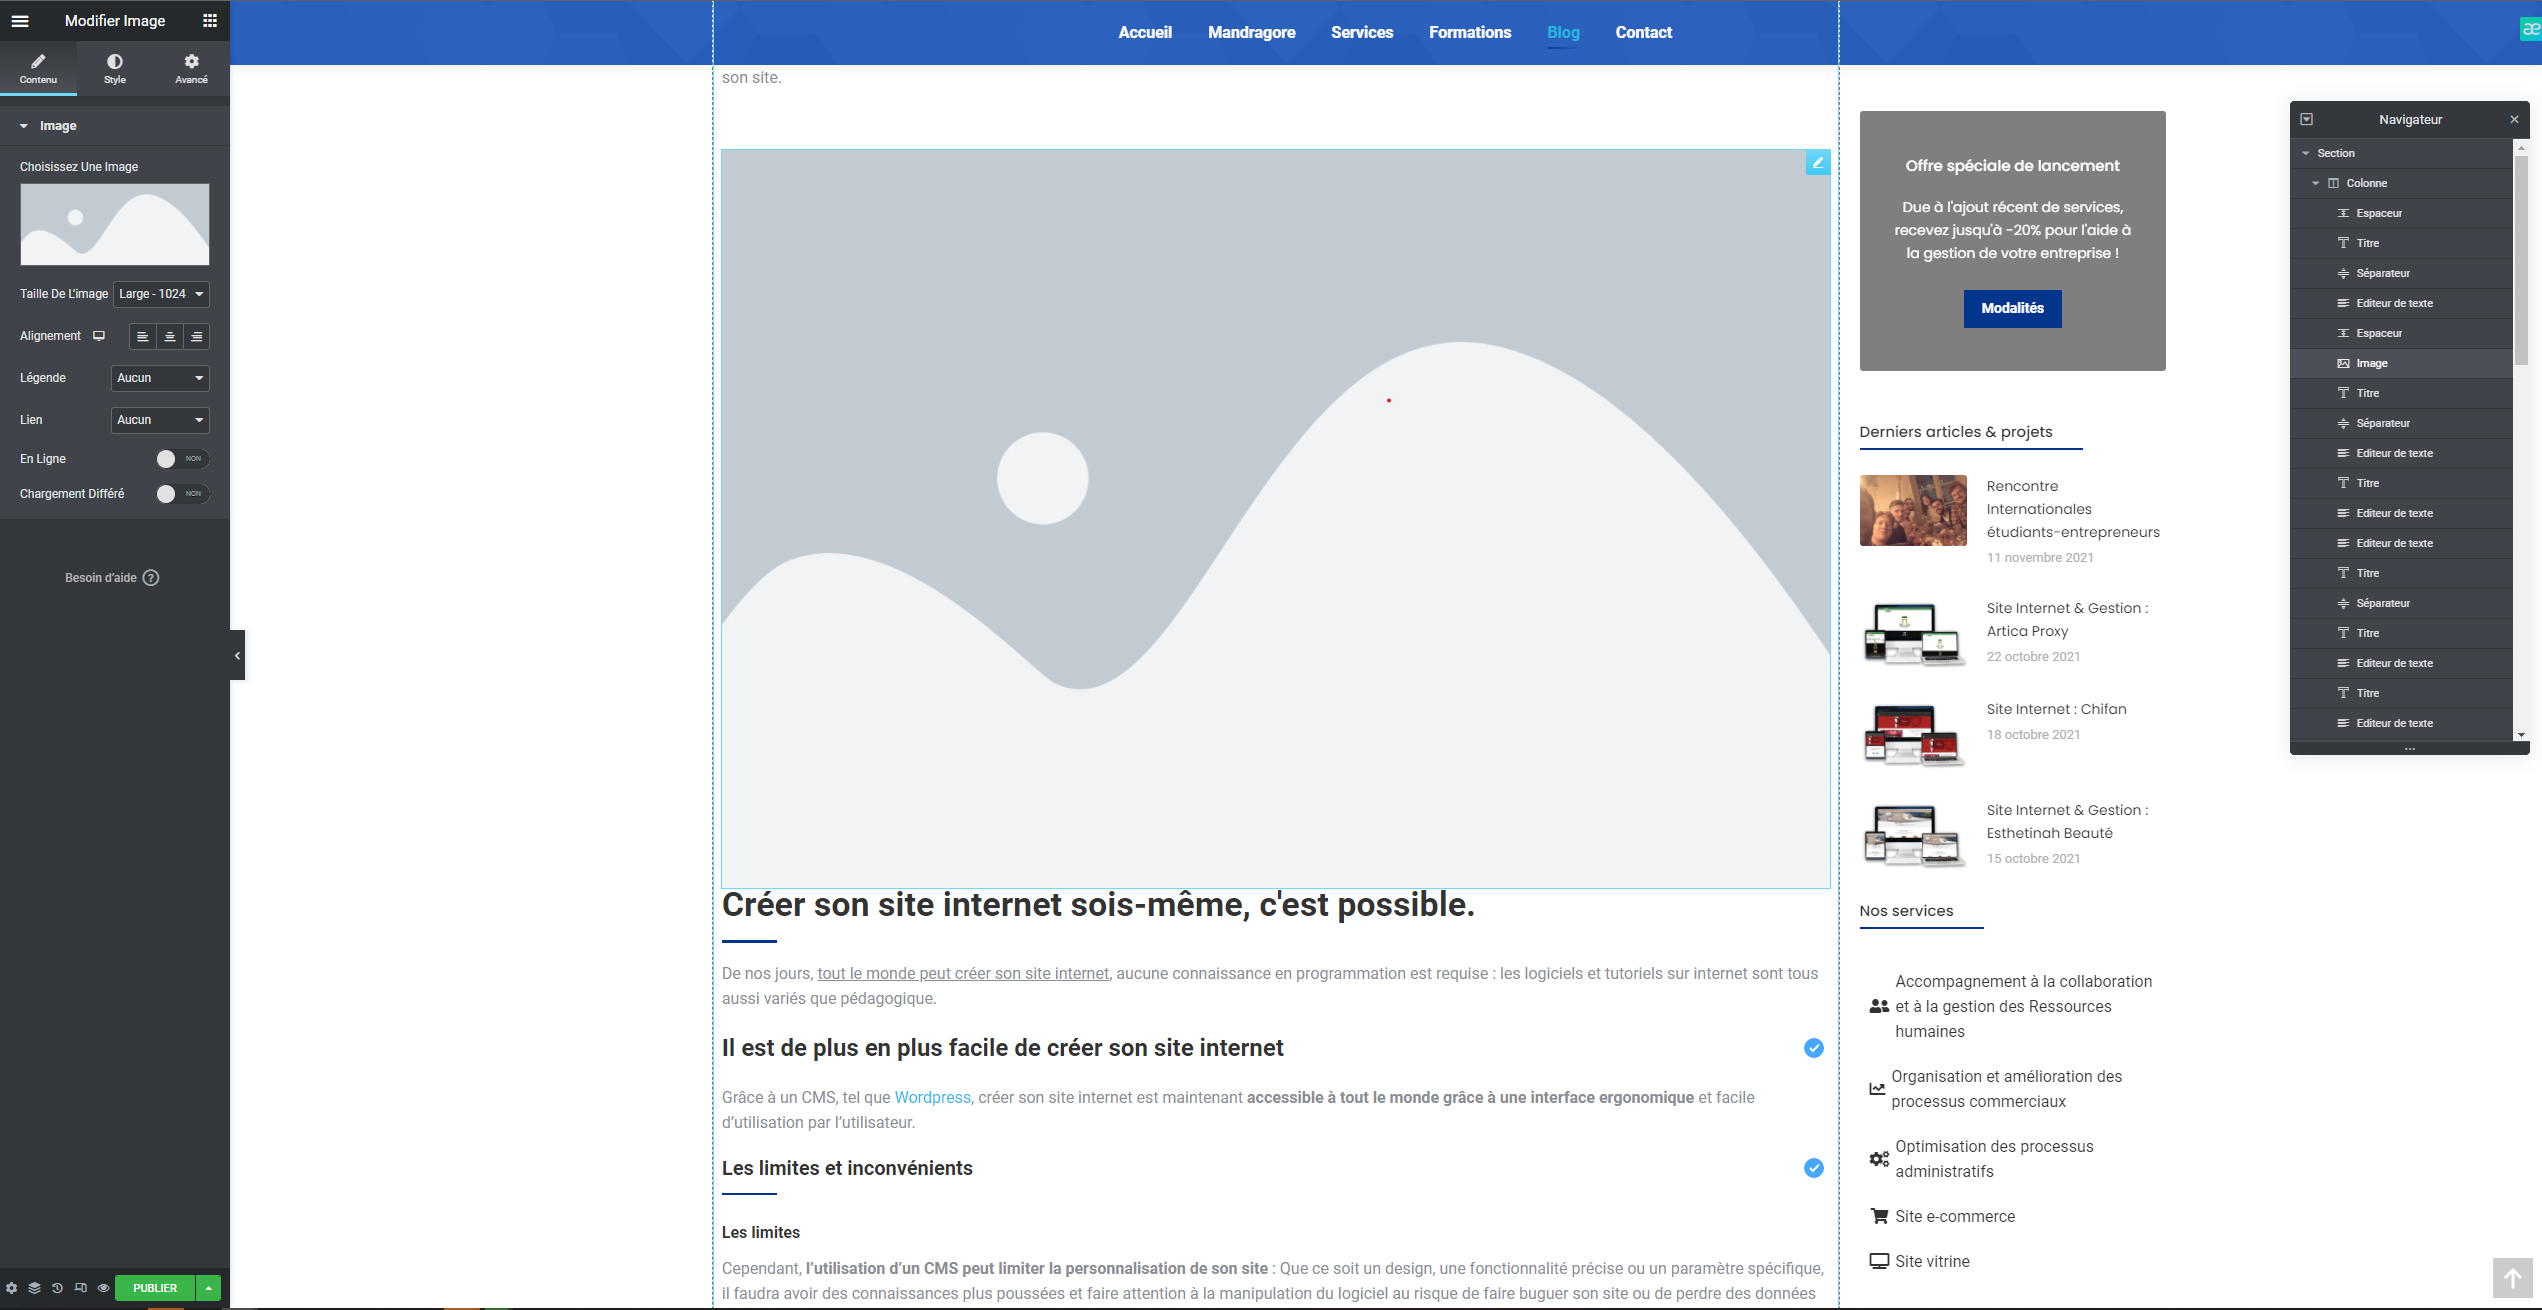2542x1310 pixels.
Task: Select Formations in the site navigation
Action: click(1470, 32)
